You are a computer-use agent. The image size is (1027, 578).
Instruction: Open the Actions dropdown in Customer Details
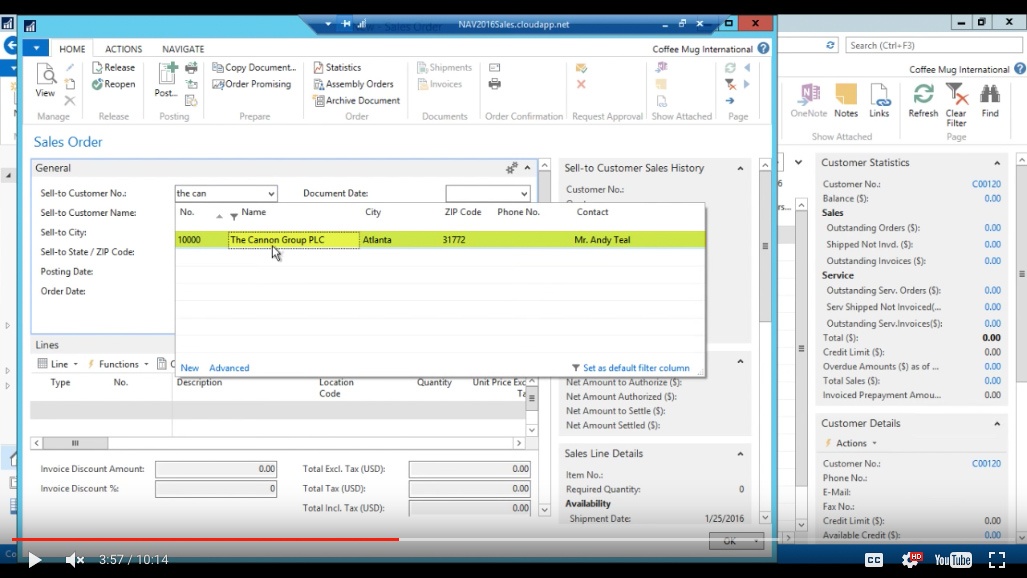[x=851, y=443]
